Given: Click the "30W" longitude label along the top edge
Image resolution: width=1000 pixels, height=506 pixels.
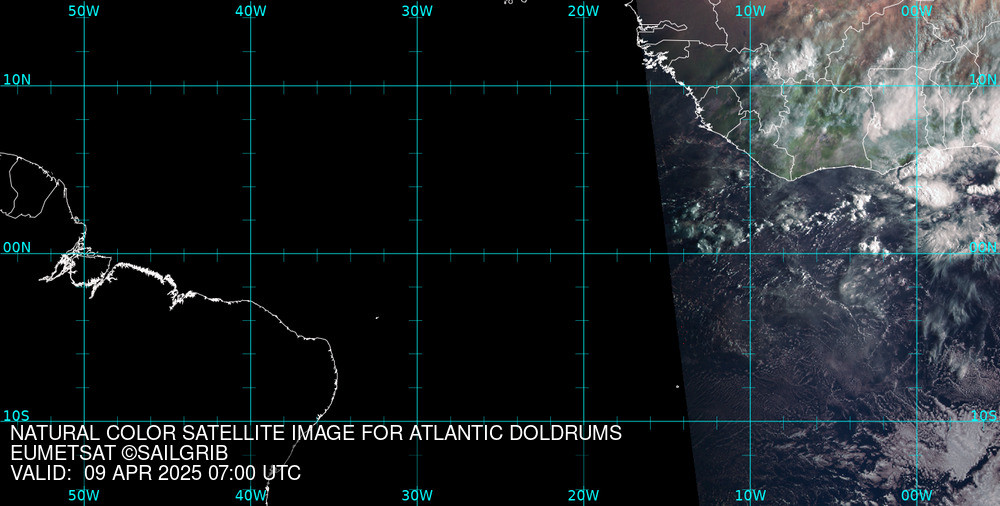Looking at the screenshot, I should tap(418, 11).
